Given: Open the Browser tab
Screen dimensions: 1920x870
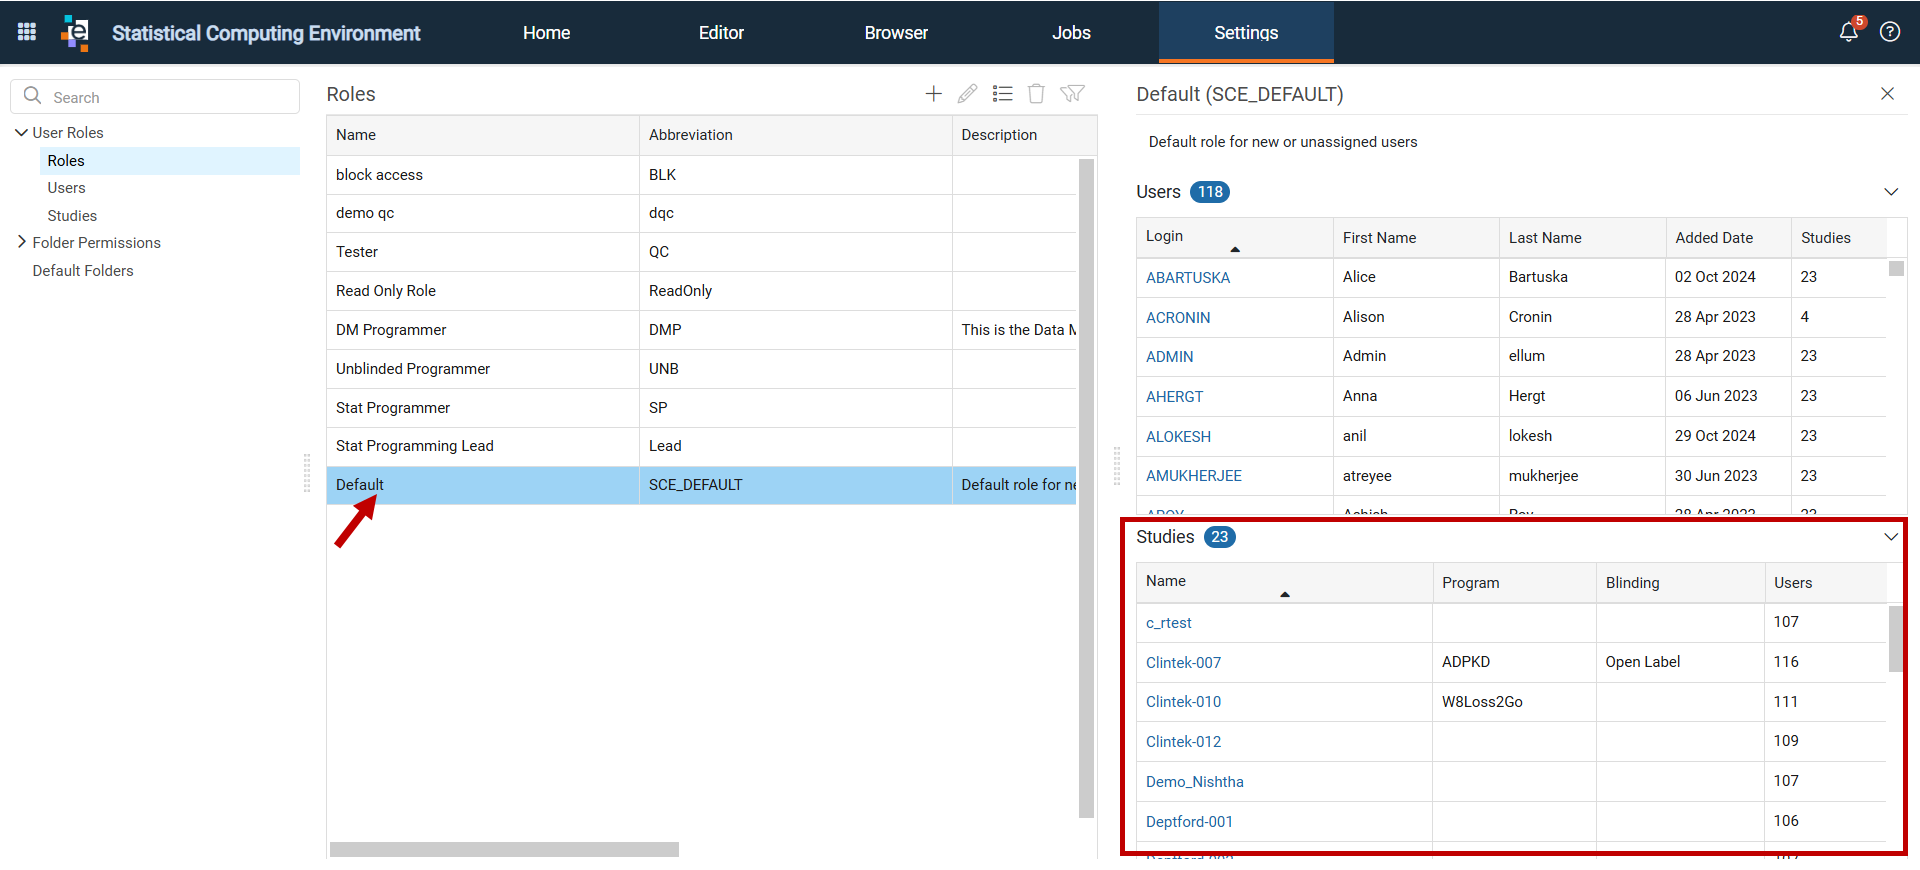Looking at the screenshot, I should pos(896,32).
